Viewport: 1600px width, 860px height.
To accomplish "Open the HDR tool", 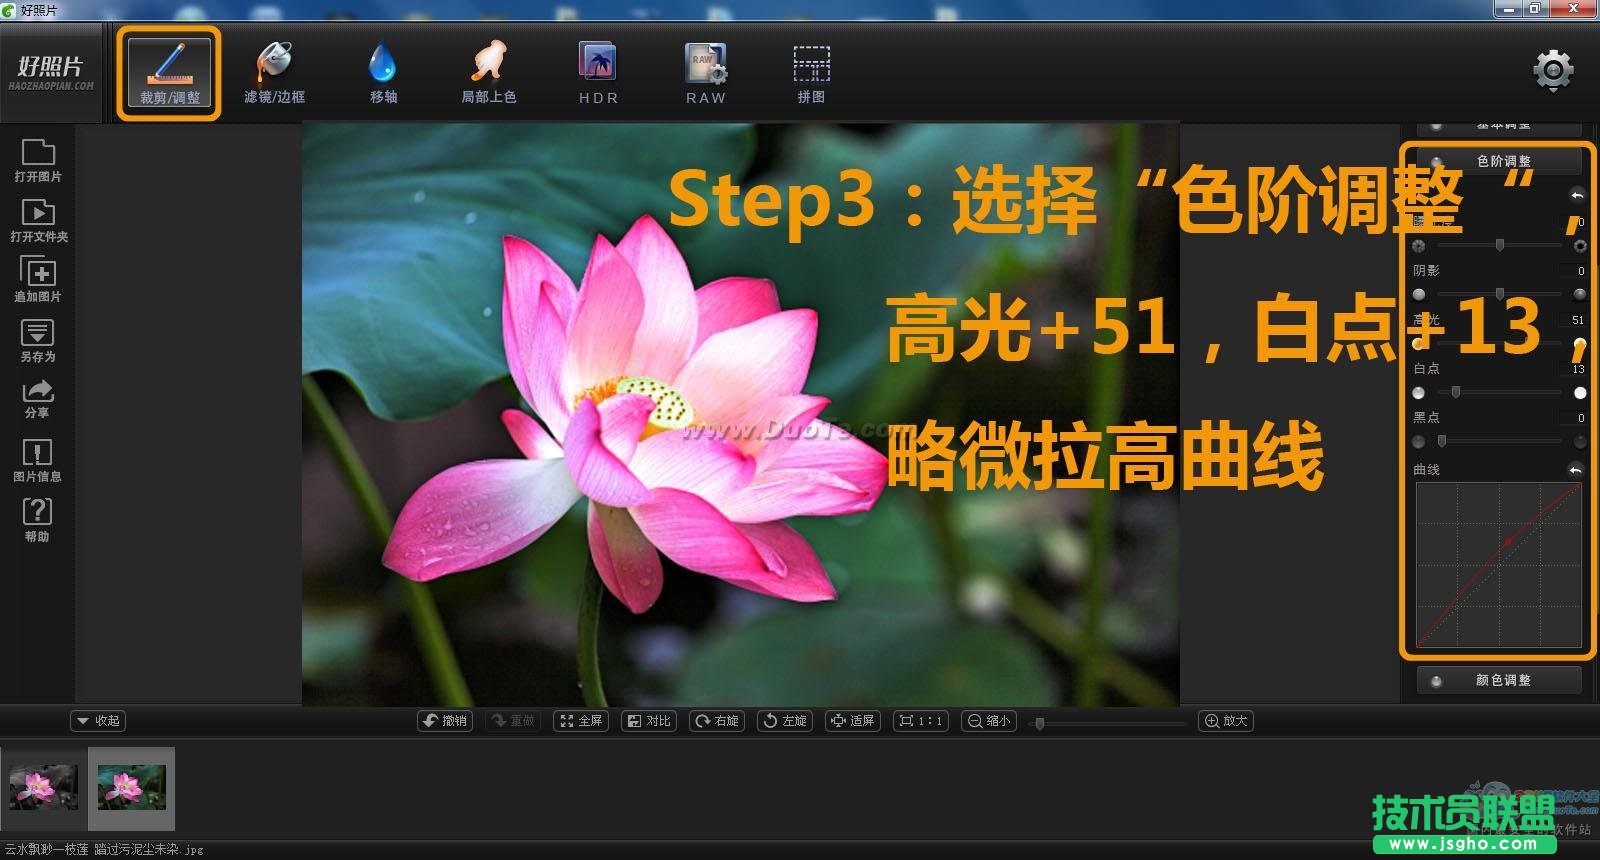I will 598,74.
